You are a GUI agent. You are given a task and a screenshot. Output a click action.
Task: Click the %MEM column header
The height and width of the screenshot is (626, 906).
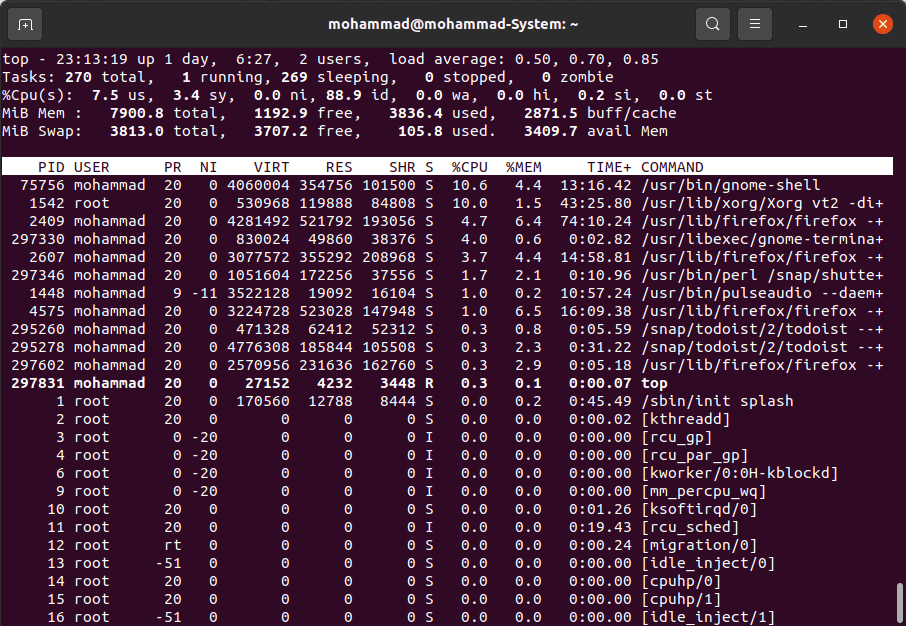(523, 167)
